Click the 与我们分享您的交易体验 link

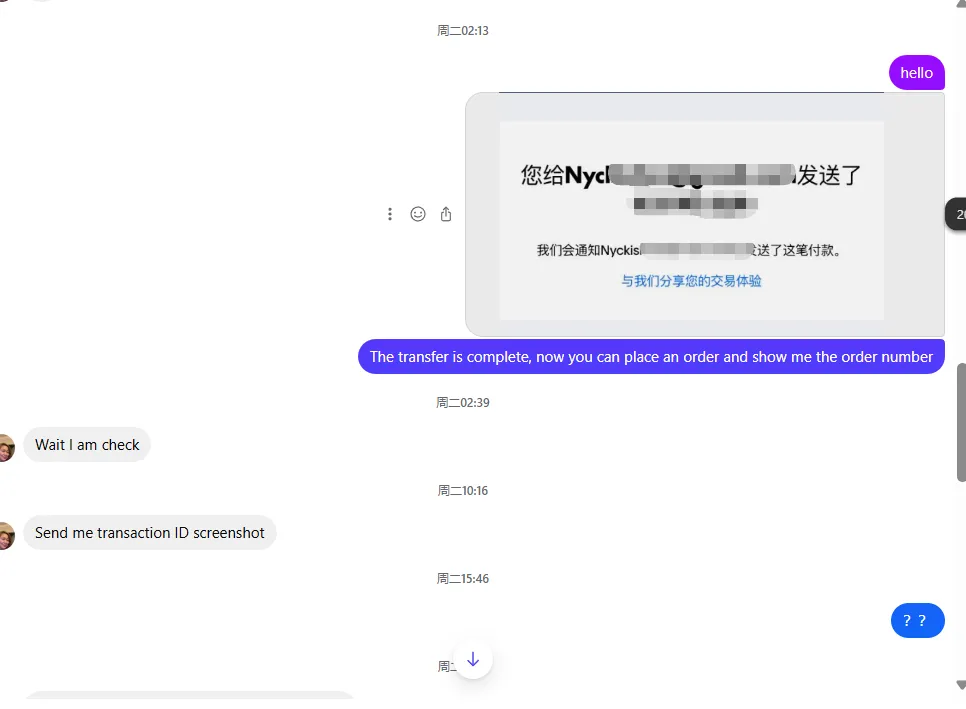click(691, 281)
